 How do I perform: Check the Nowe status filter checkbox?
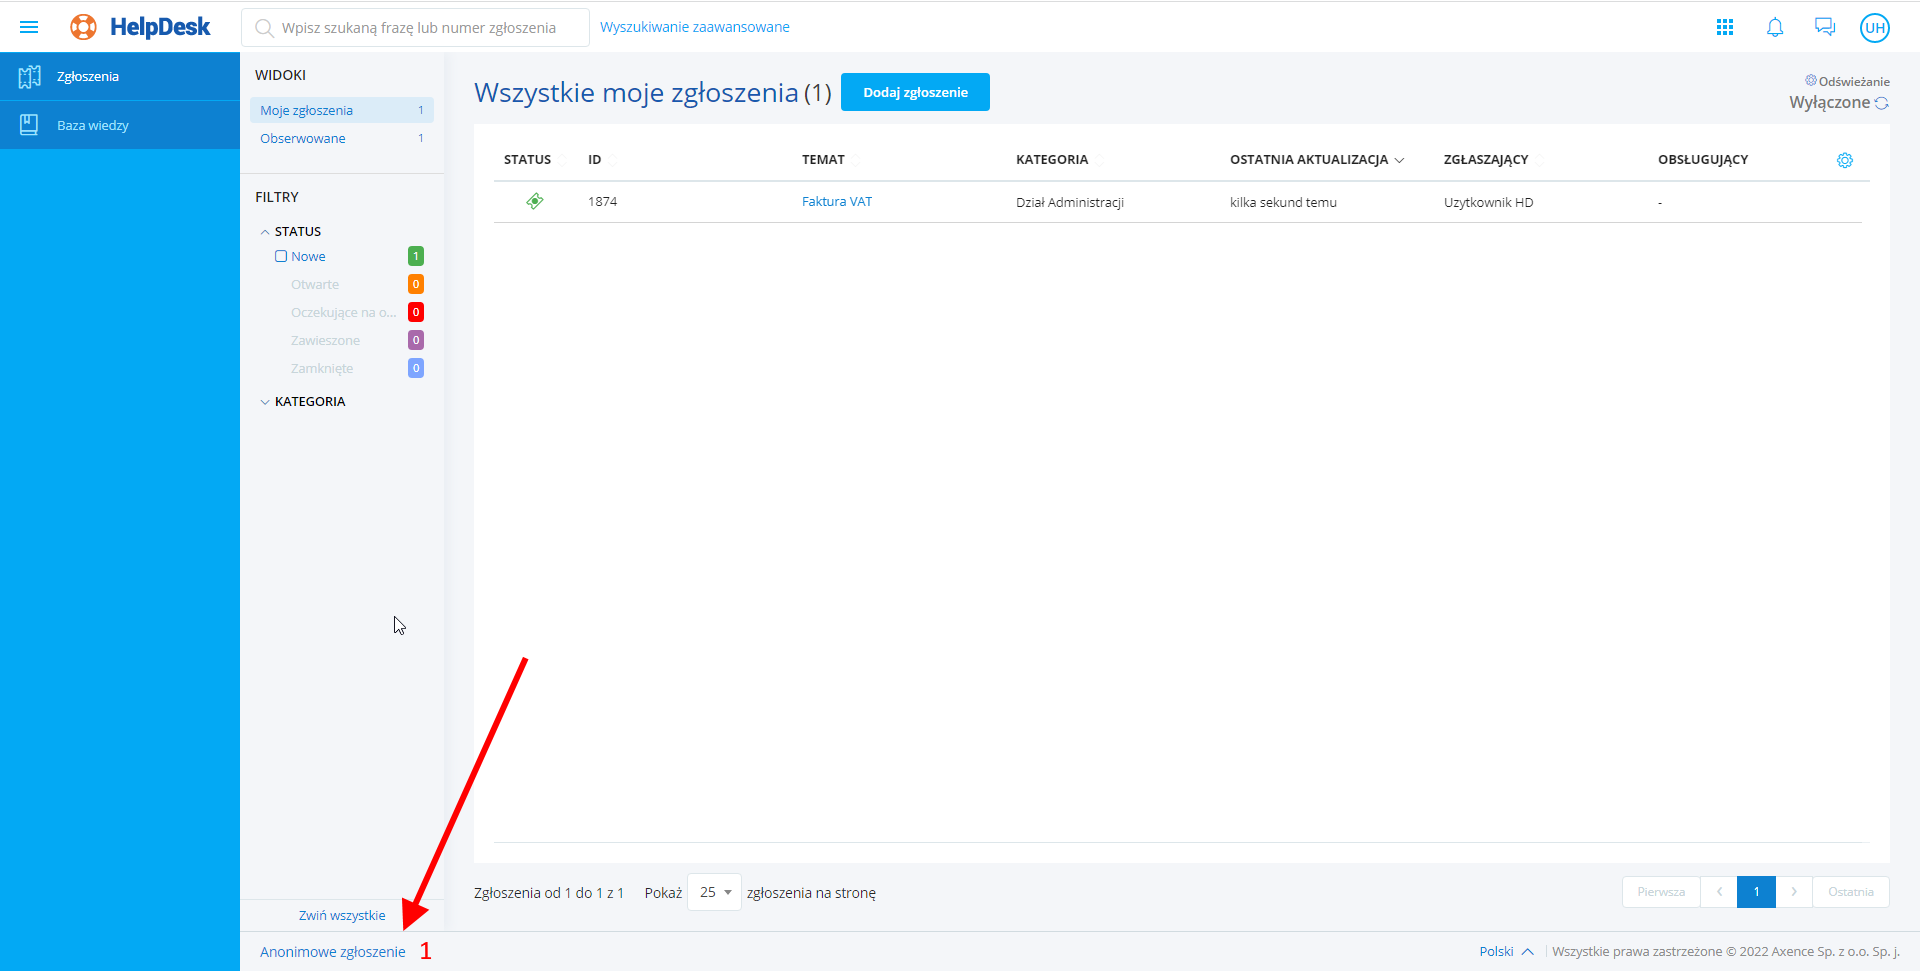tap(281, 256)
